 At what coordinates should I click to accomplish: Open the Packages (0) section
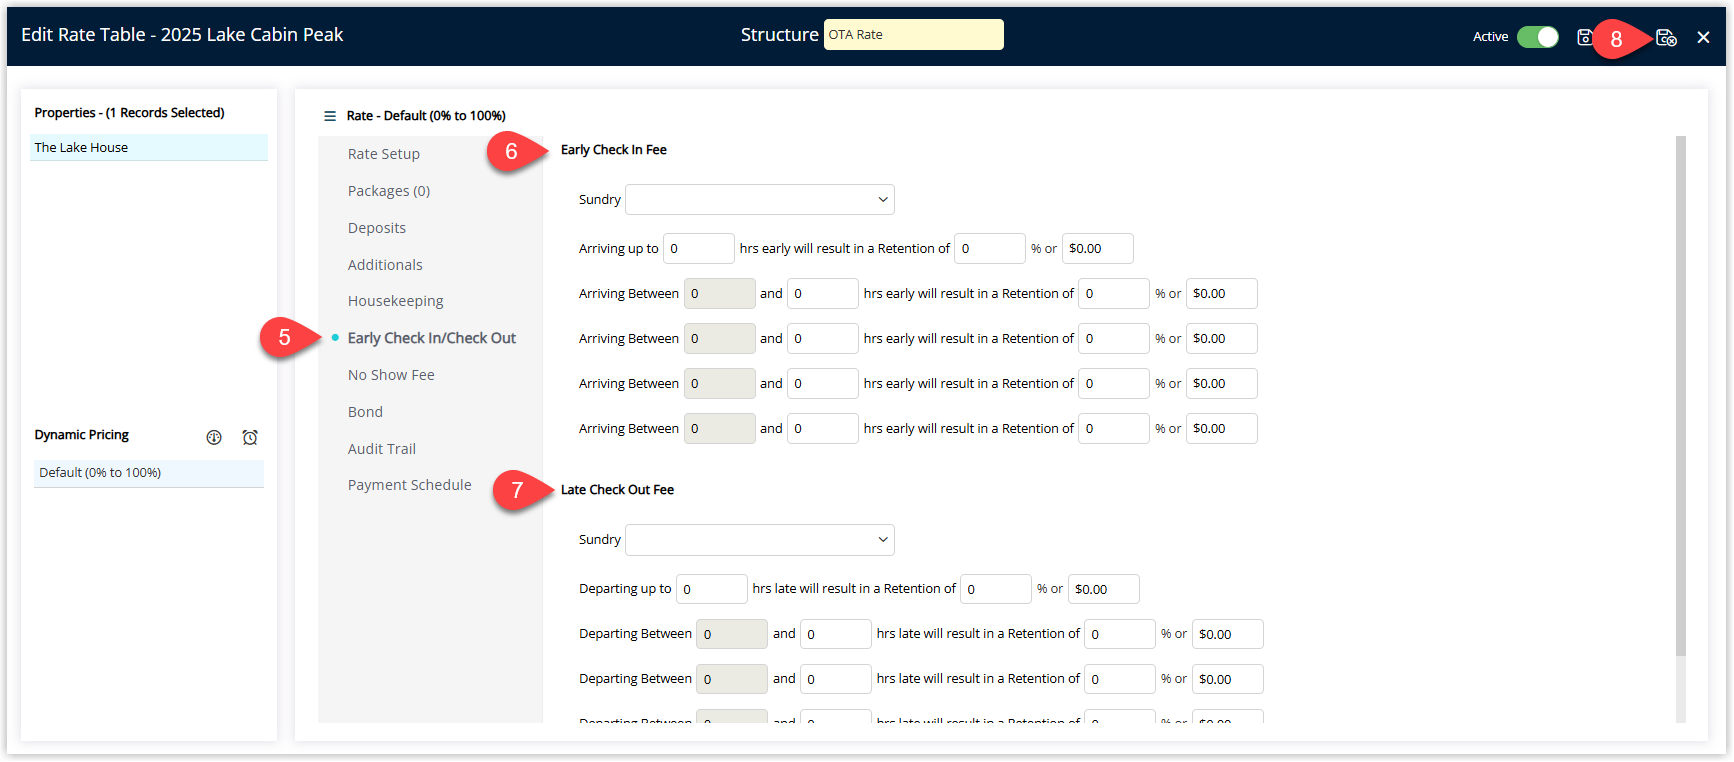point(389,191)
